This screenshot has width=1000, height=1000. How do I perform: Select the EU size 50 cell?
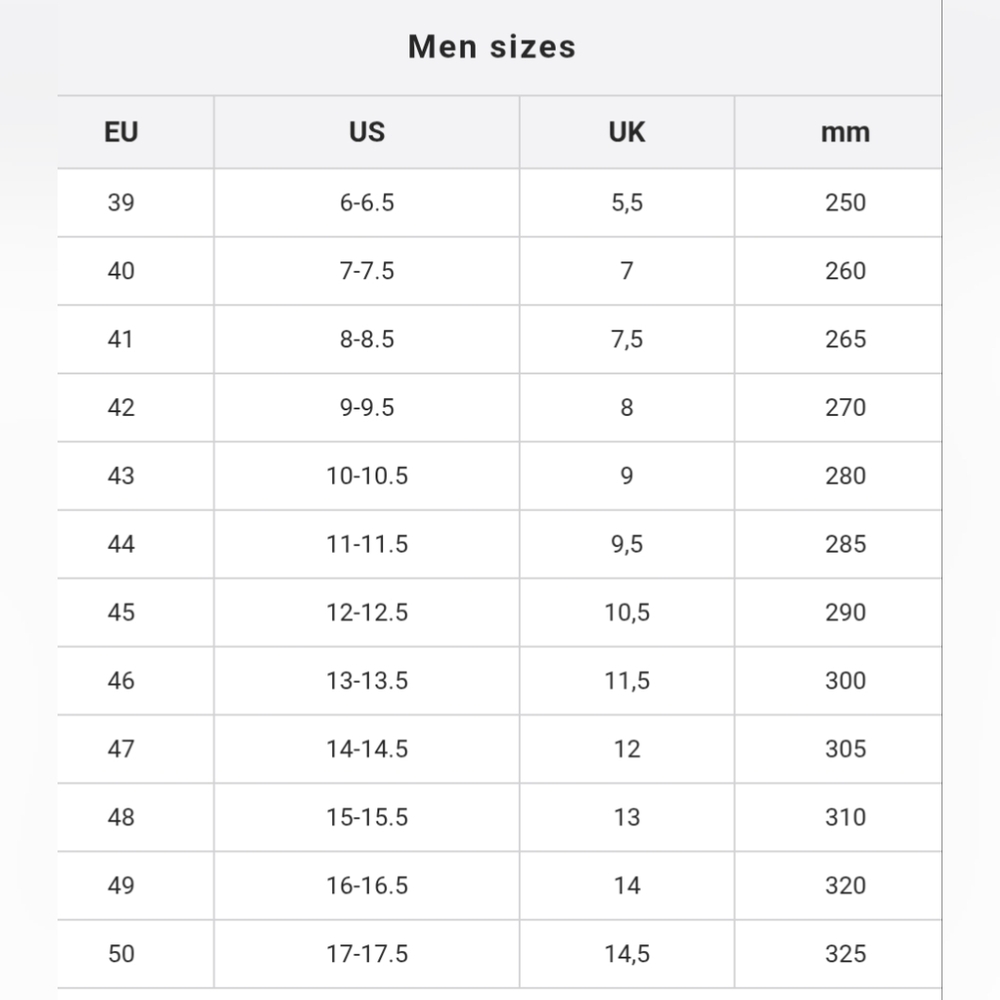(x=121, y=953)
